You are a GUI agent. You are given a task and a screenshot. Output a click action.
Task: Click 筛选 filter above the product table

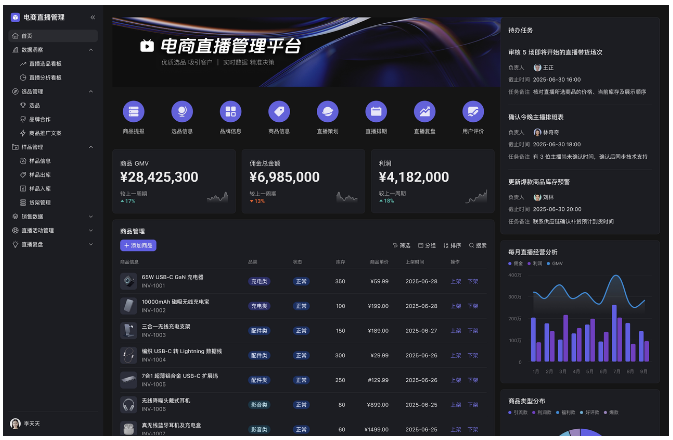click(x=401, y=245)
